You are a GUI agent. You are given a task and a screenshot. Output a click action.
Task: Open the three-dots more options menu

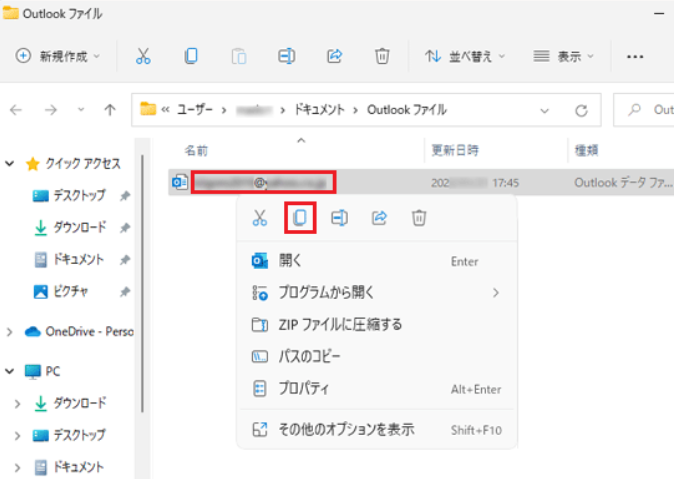pyautogui.click(x=635, y=56)
